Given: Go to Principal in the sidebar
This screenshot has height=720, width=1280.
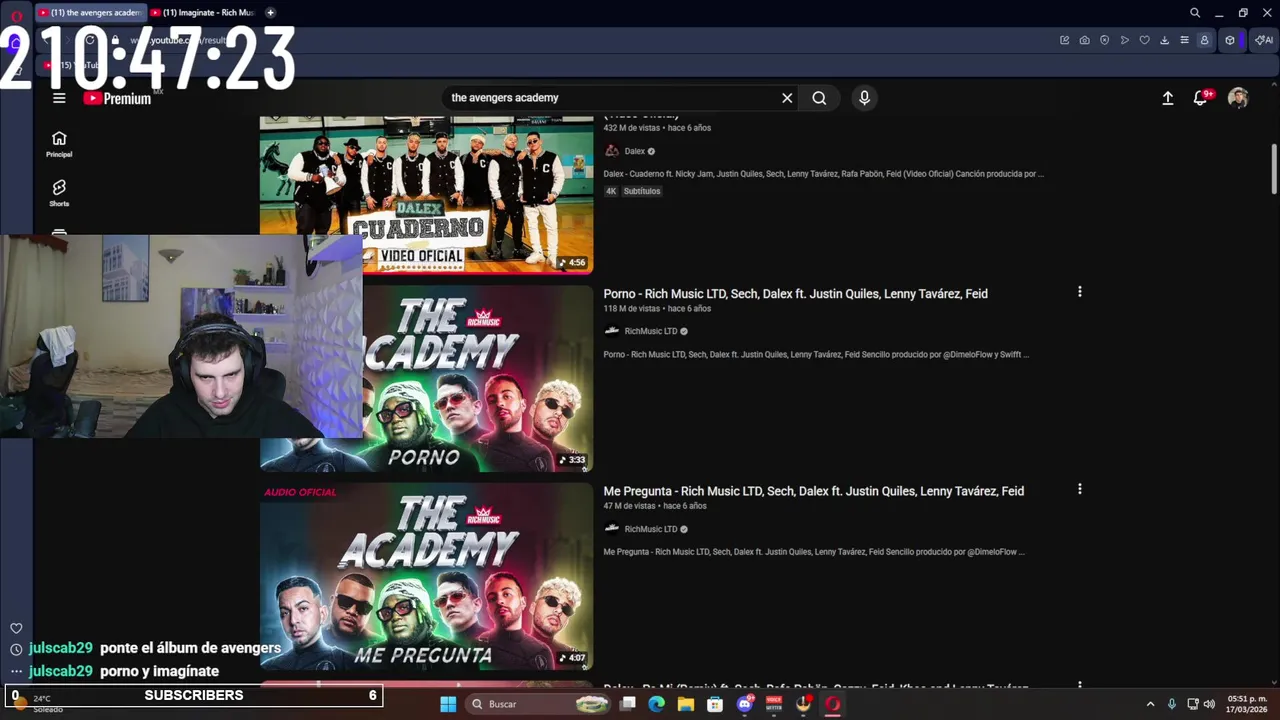Looking at the screenshot, I should (x=59, y=144).
